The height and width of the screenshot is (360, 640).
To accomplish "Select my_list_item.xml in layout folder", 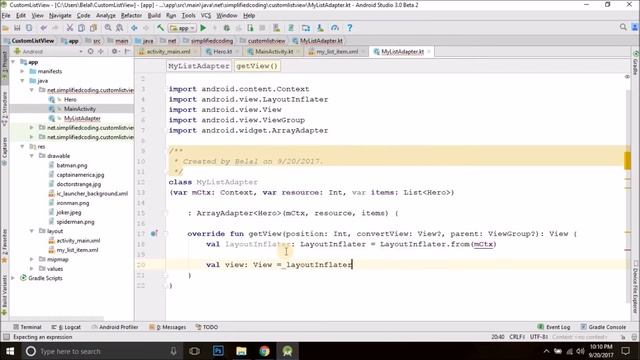I will click(77, 250).
